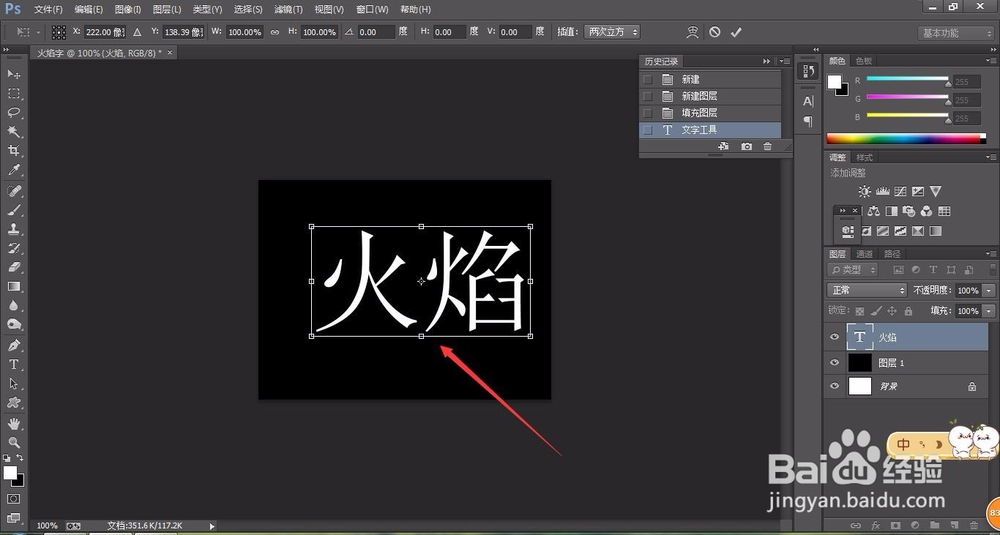Select the Horizontal Type tool in toolbox
Screen dimensions: 1000x535
pos(13,365)
